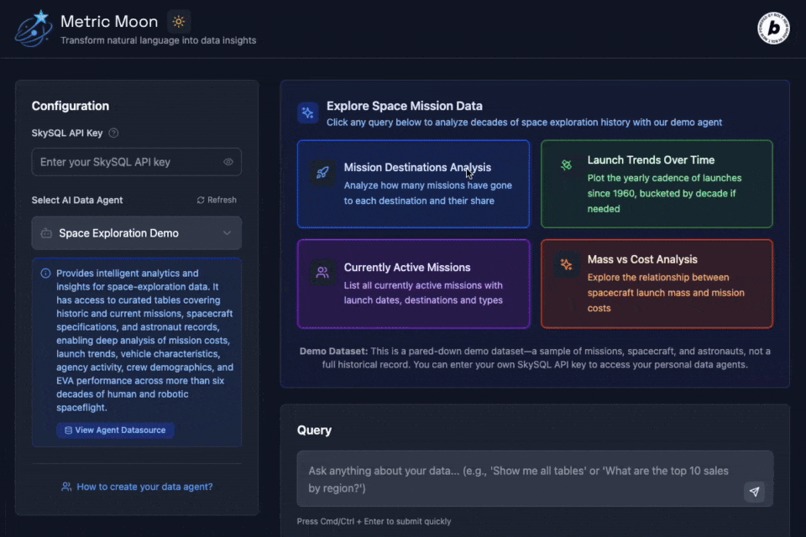Viewport: 806px width, 537px height.
Task: Toggle light theme with the sun icon
Action: 179,22
